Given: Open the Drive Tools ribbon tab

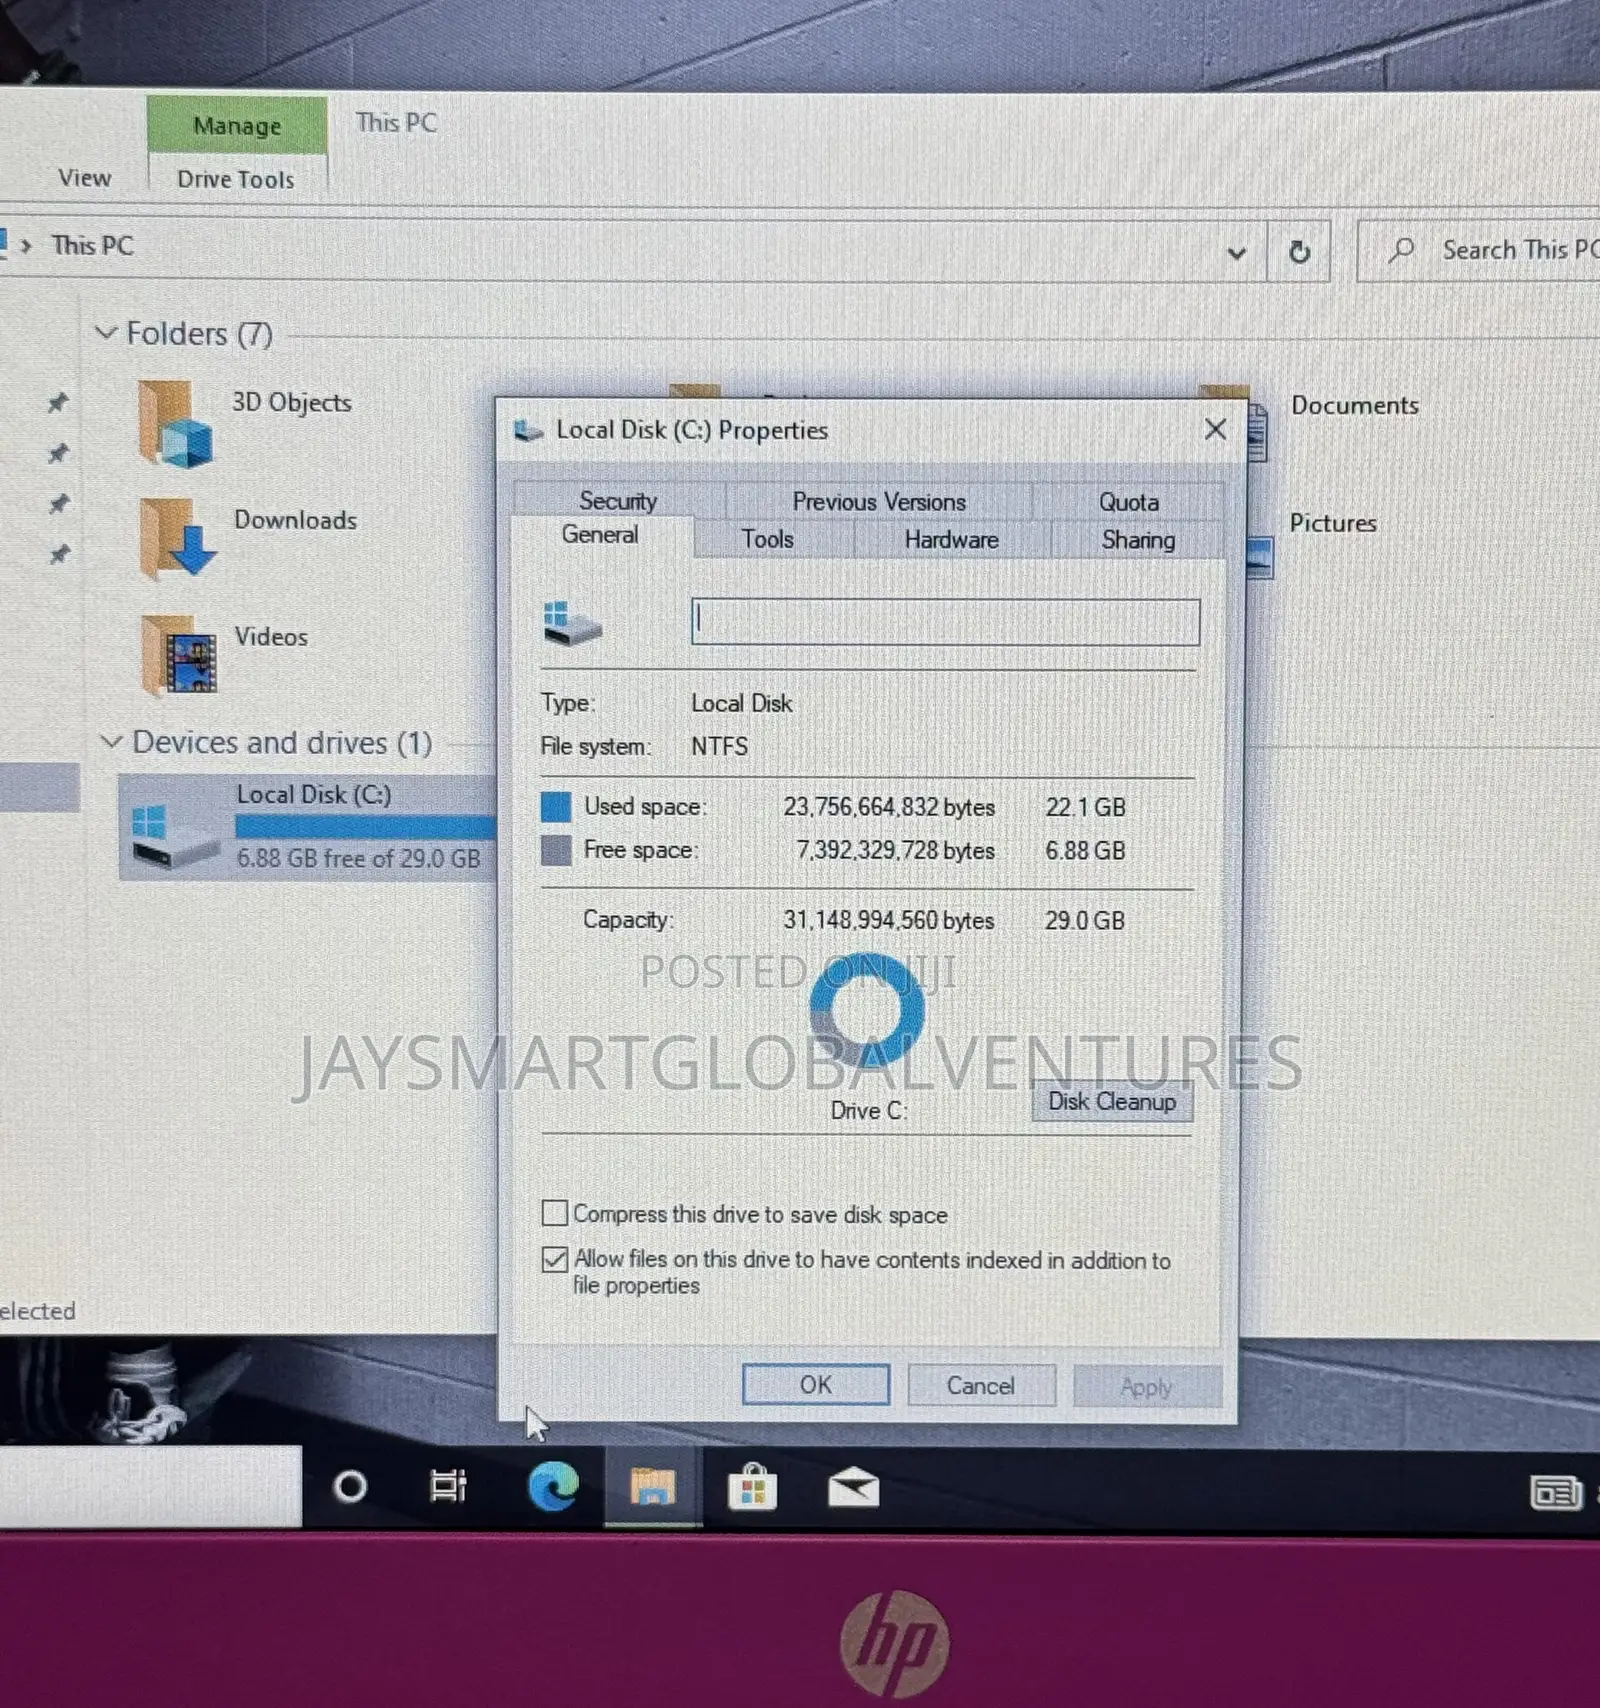Looking at the screenshot, I should coord(236,179).
